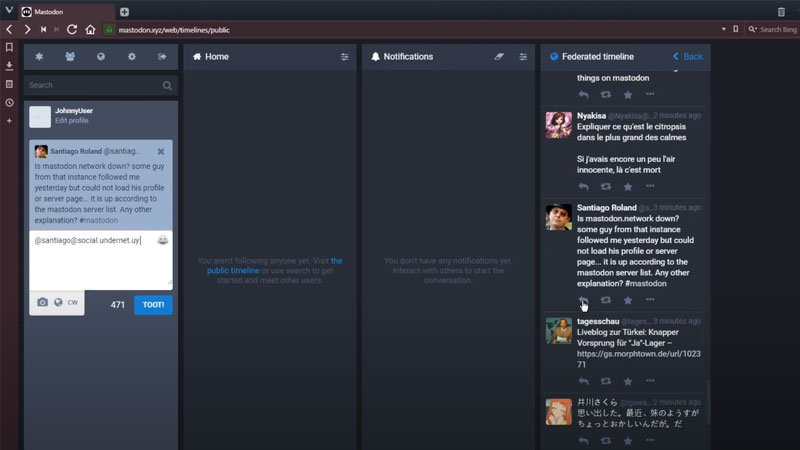
Task: Boost Santiago Roland's toot
Action: point(606,301)
